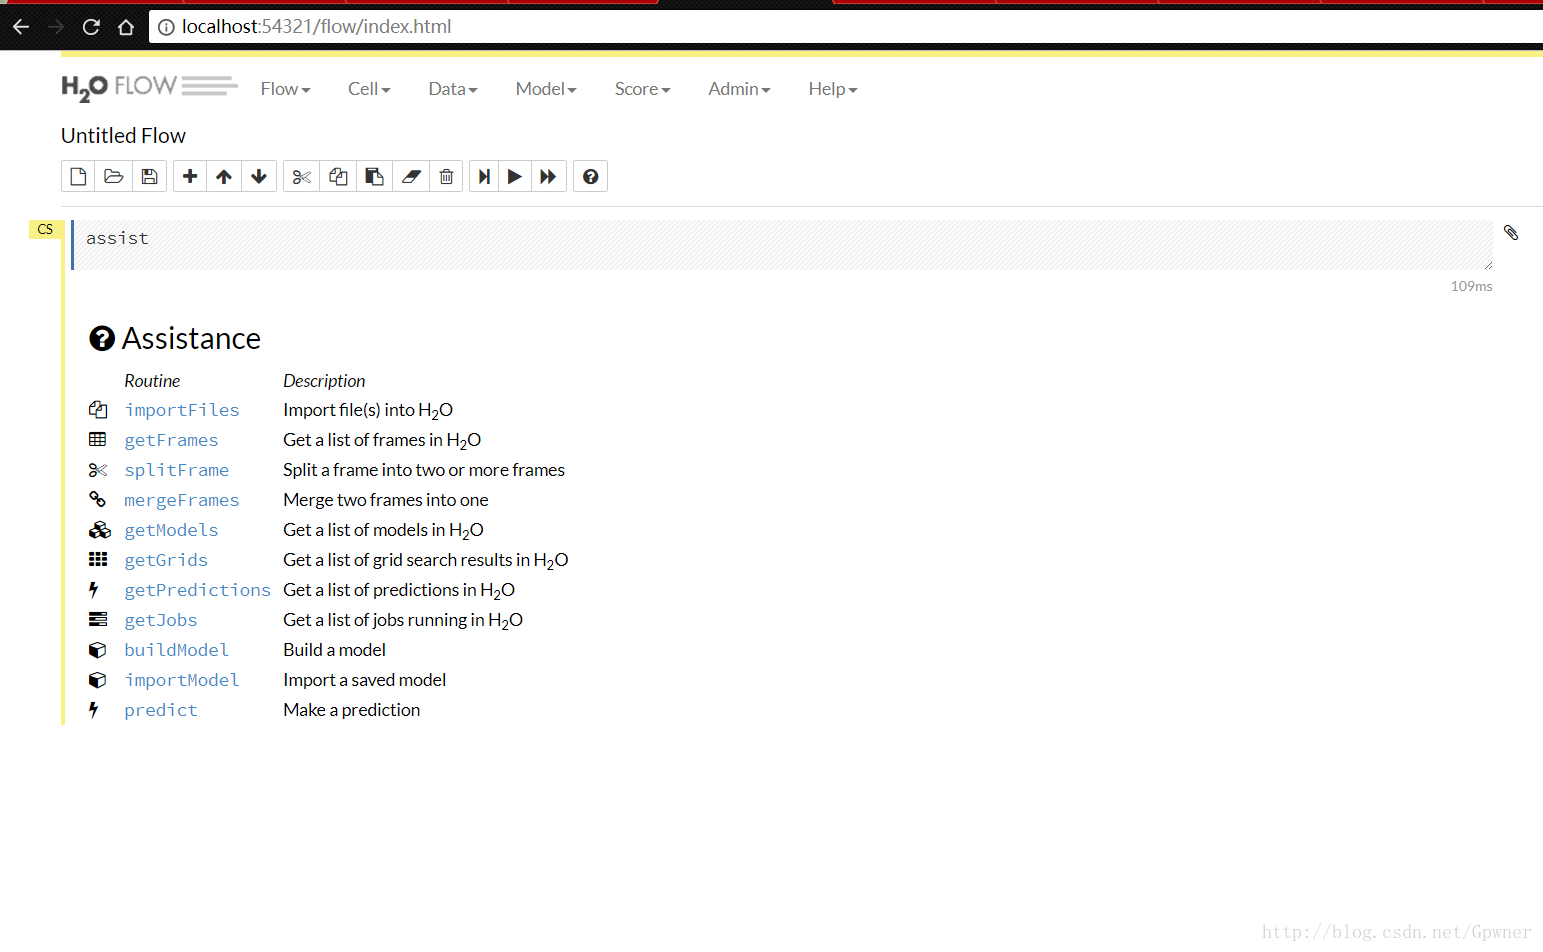The width and height of the screenshot is (1543, 952).
Task: Open the Admin dropdown menu
Action: pos(739,89)
